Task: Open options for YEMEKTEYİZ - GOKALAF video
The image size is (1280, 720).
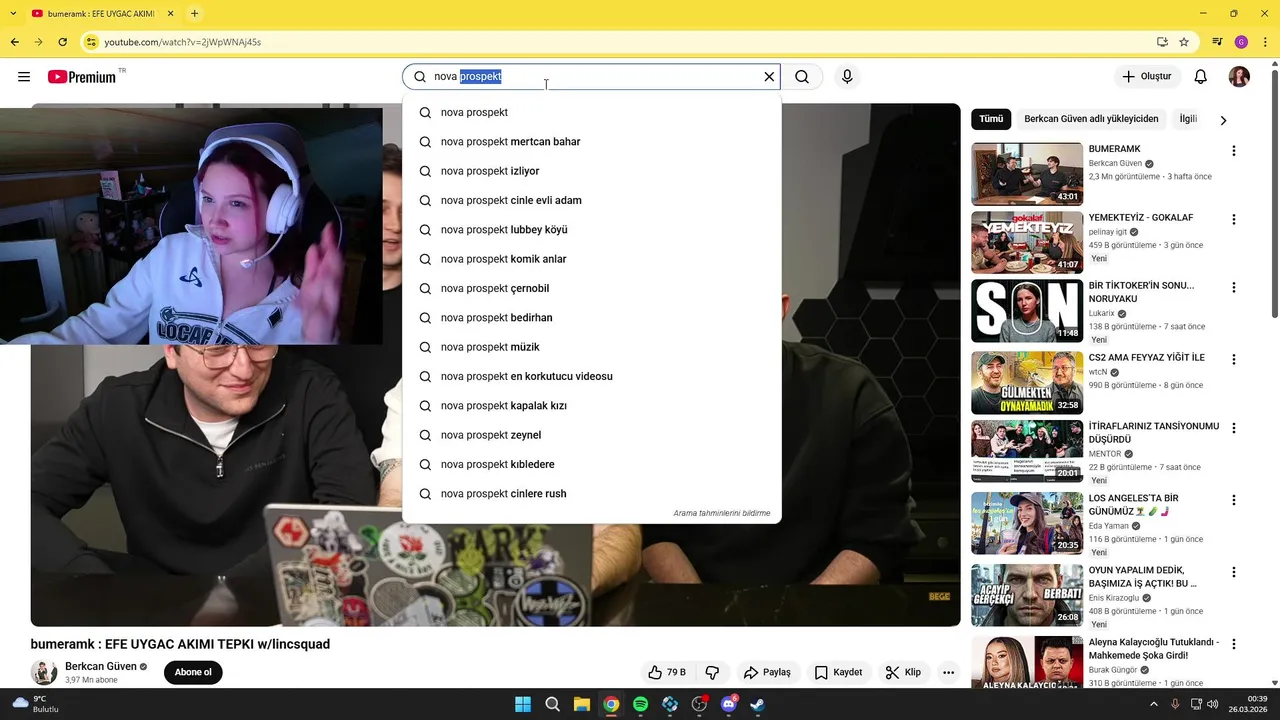Action: point(1234,219)
